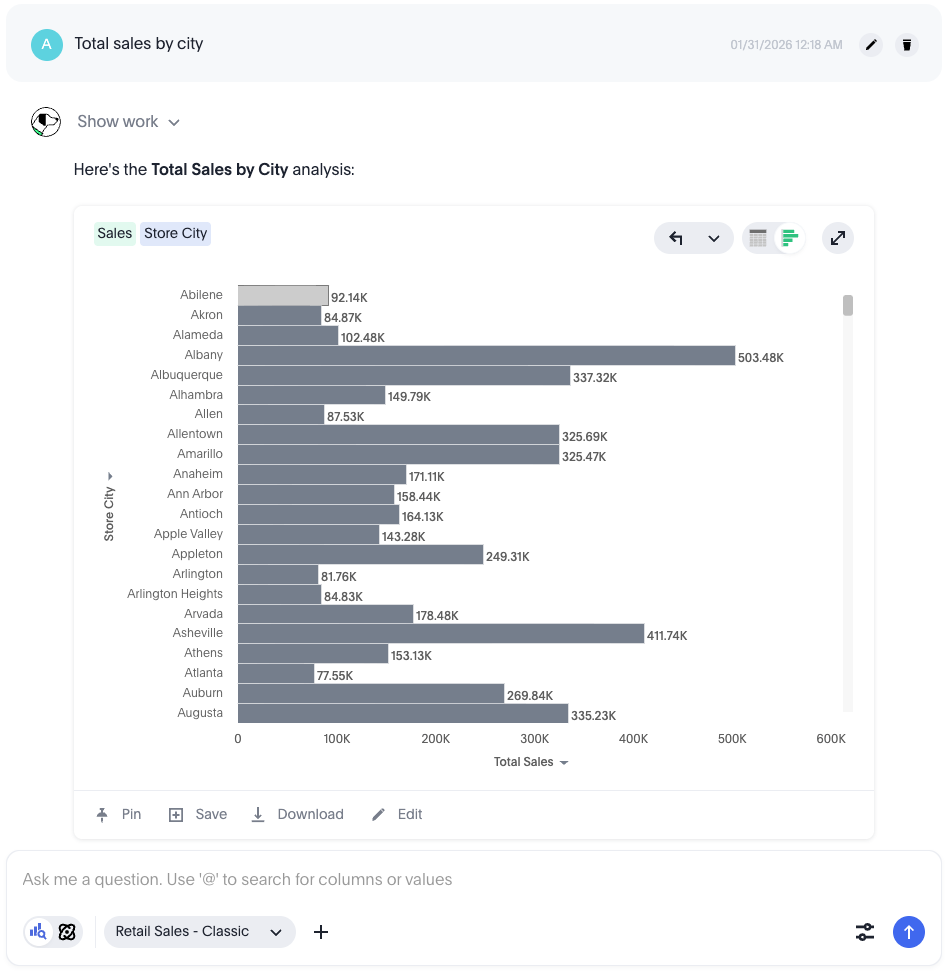The image size is (952, 978).
Task: Edit the 'Total sales by city' question
Action: click(x=871, y=45)
